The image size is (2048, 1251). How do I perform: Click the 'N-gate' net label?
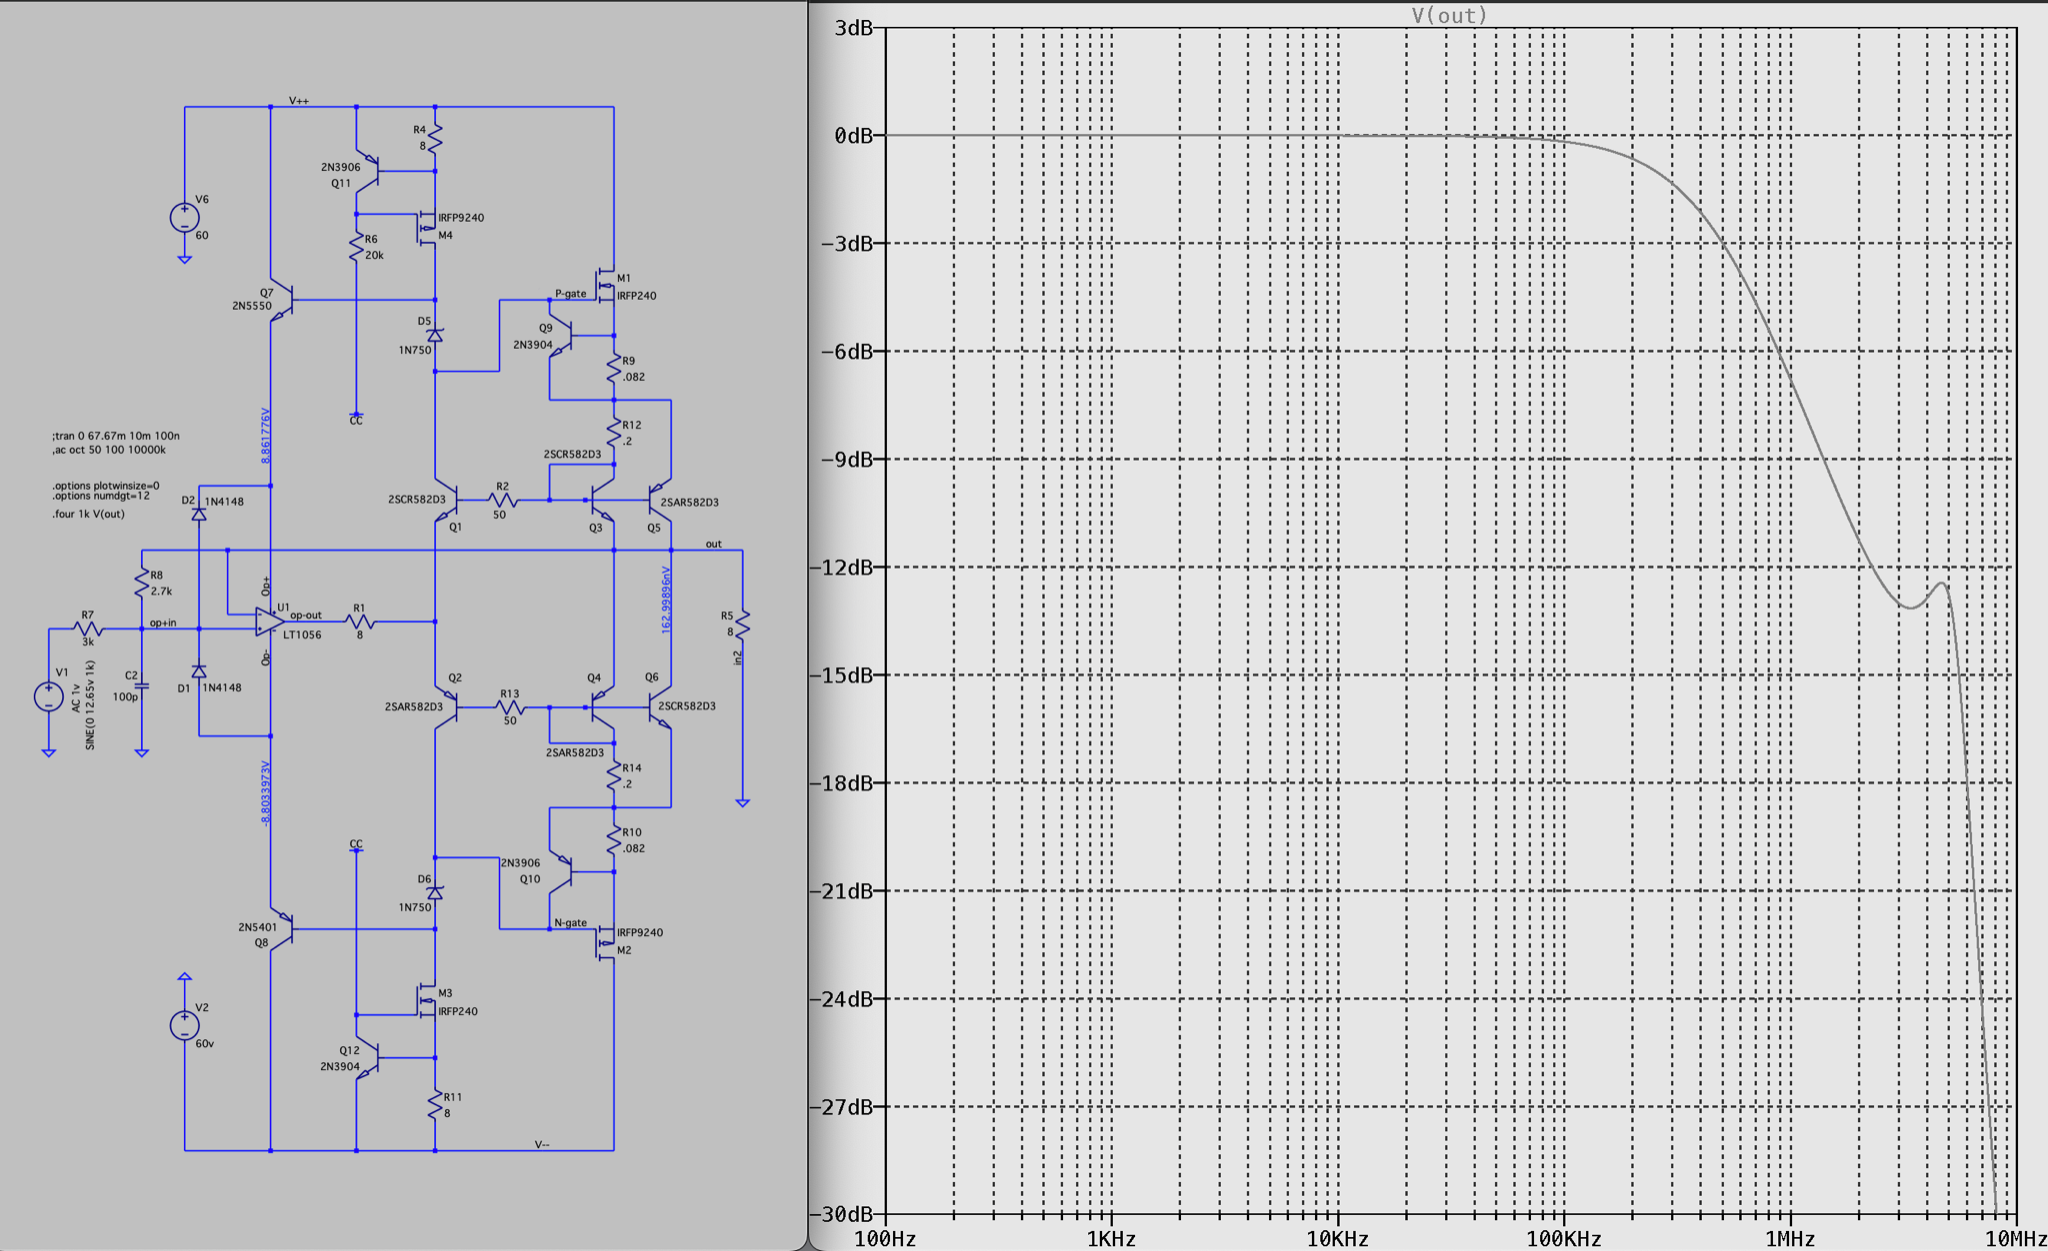coord(571,923)
